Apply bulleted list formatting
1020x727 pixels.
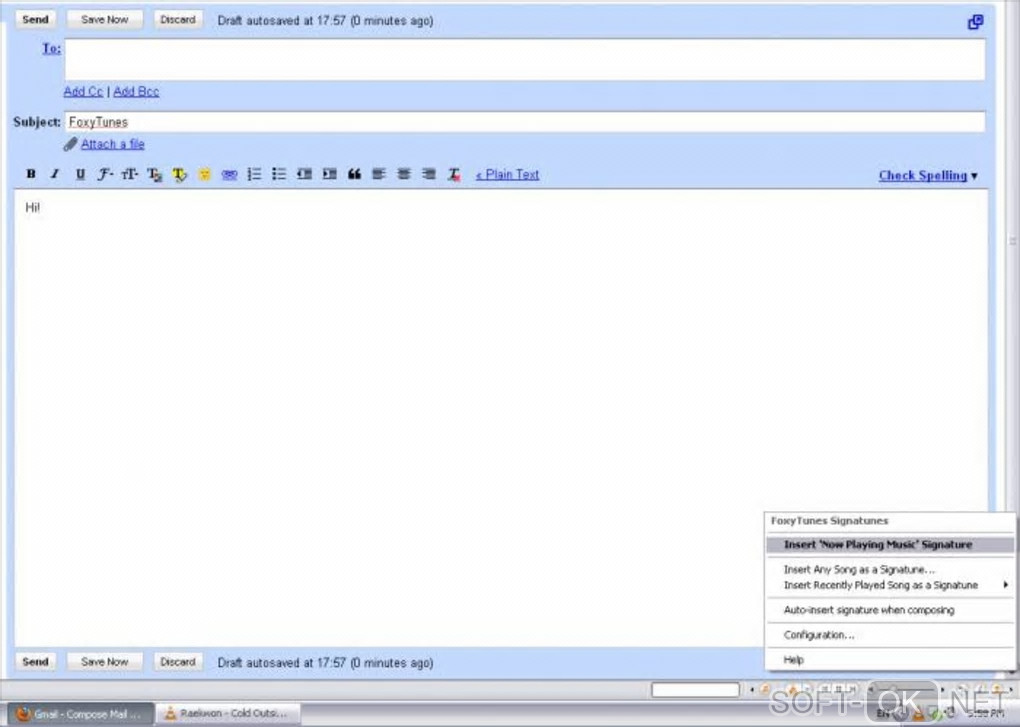[x=279, y=174]
